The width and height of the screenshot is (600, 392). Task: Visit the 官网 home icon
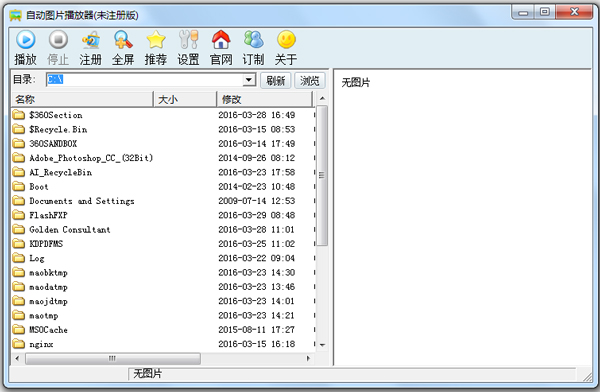click(x=221, y=40)
